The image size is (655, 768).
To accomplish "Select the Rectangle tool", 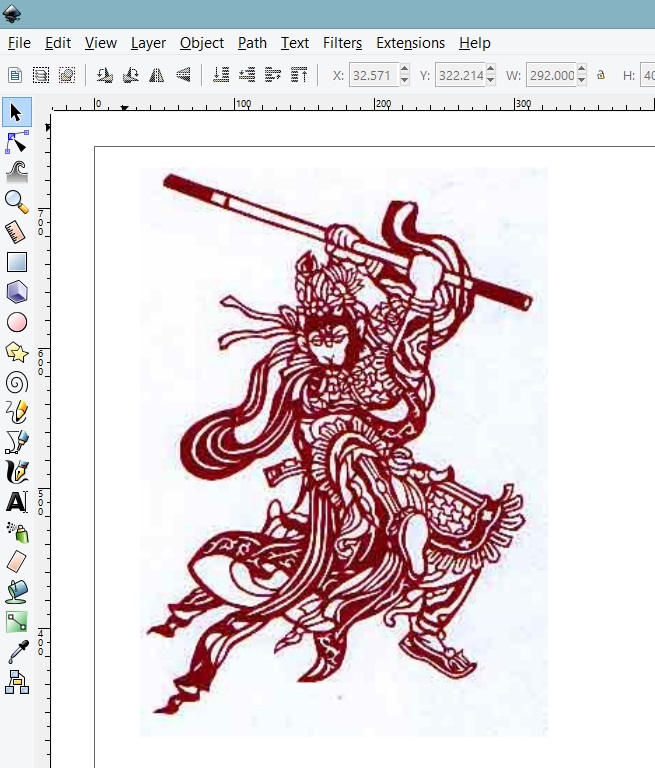I will tap(17, 262).
